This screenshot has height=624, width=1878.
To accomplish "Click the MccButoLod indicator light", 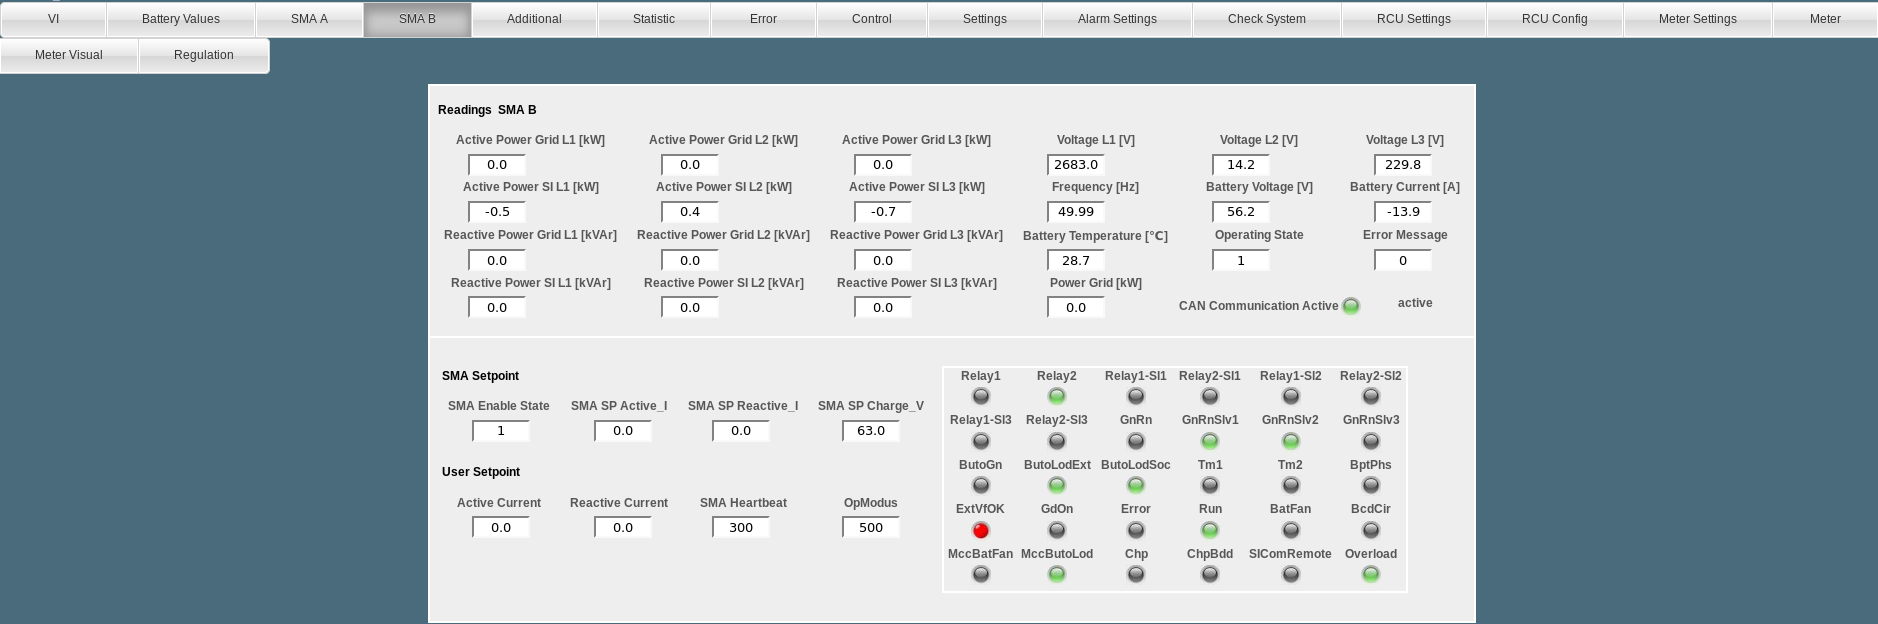I will pos(1056,574).
